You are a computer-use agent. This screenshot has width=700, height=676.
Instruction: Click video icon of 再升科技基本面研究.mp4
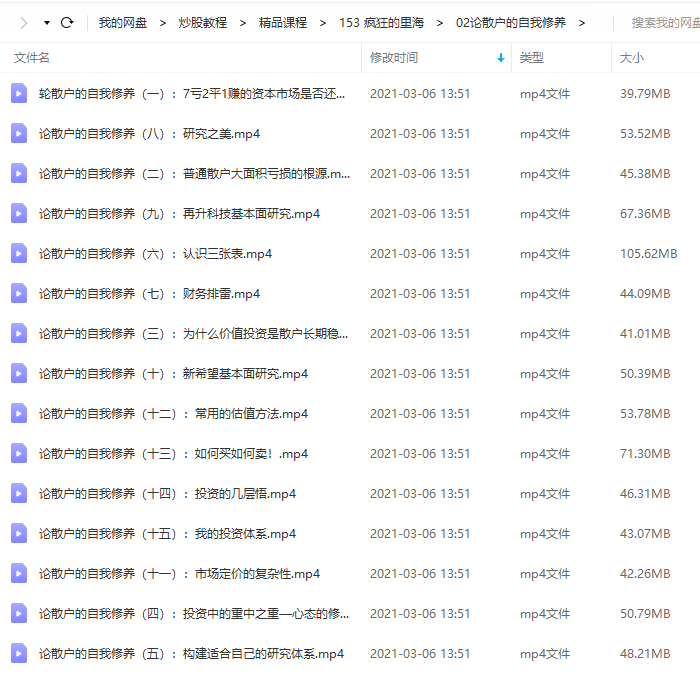(x=19, y=213)
